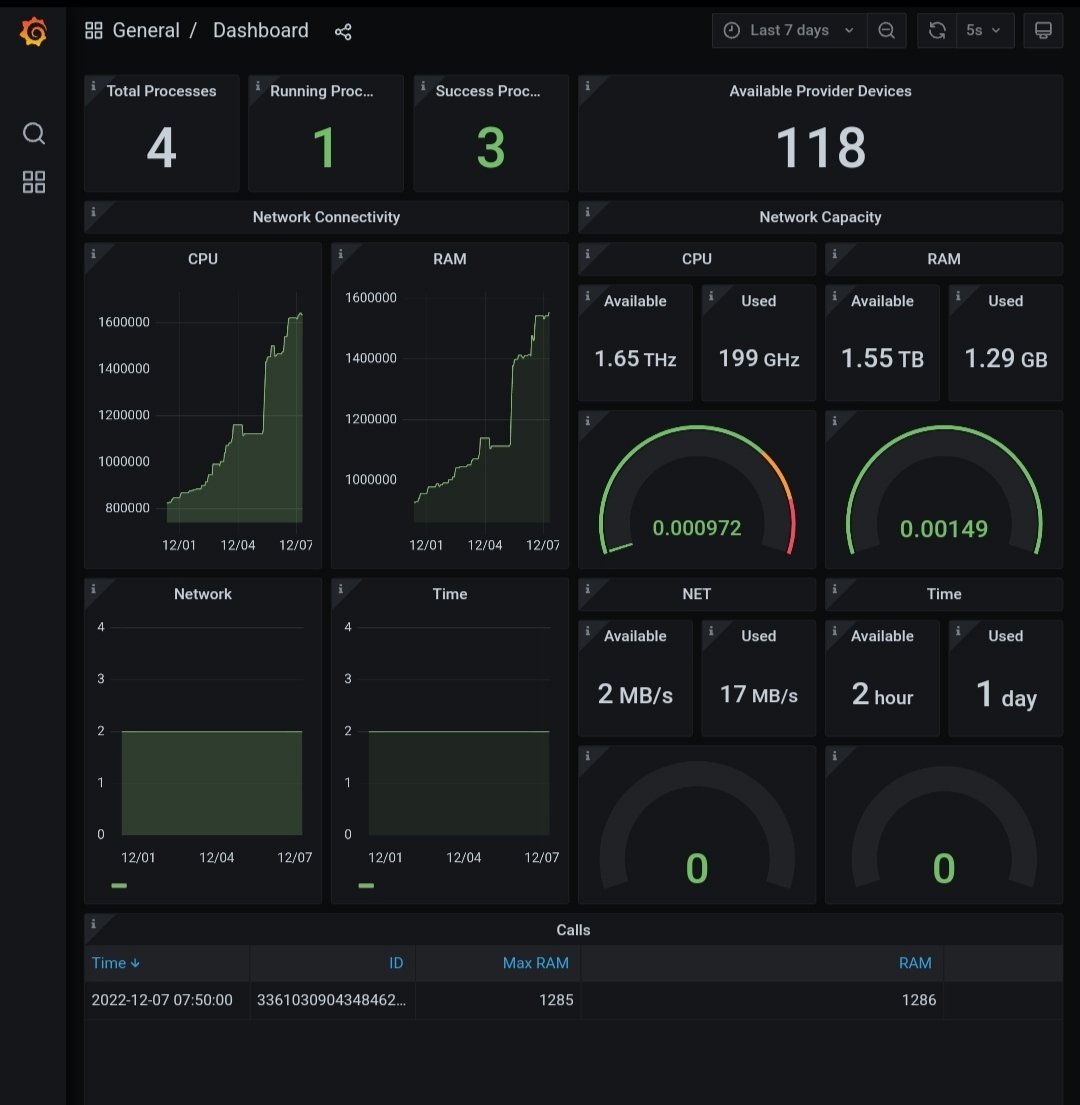Viewport: 1080px width, 1105px height.
Task: Show info for Calls table panel
Action: click(93, 923)
